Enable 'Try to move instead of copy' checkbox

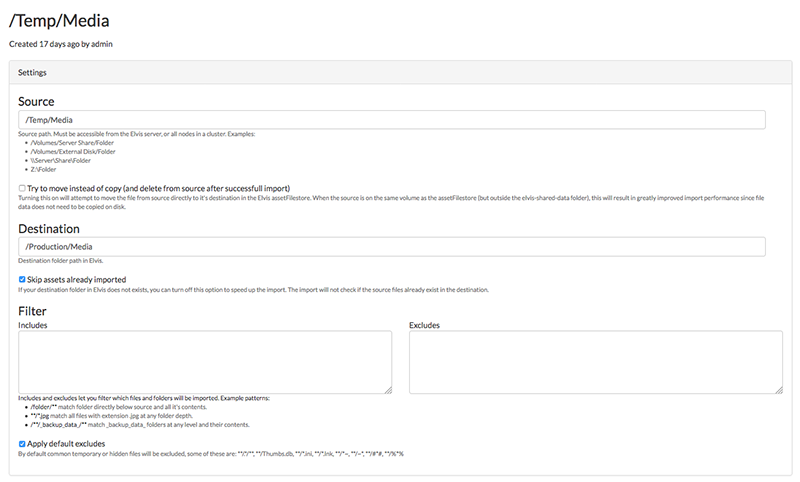(22, 188)
